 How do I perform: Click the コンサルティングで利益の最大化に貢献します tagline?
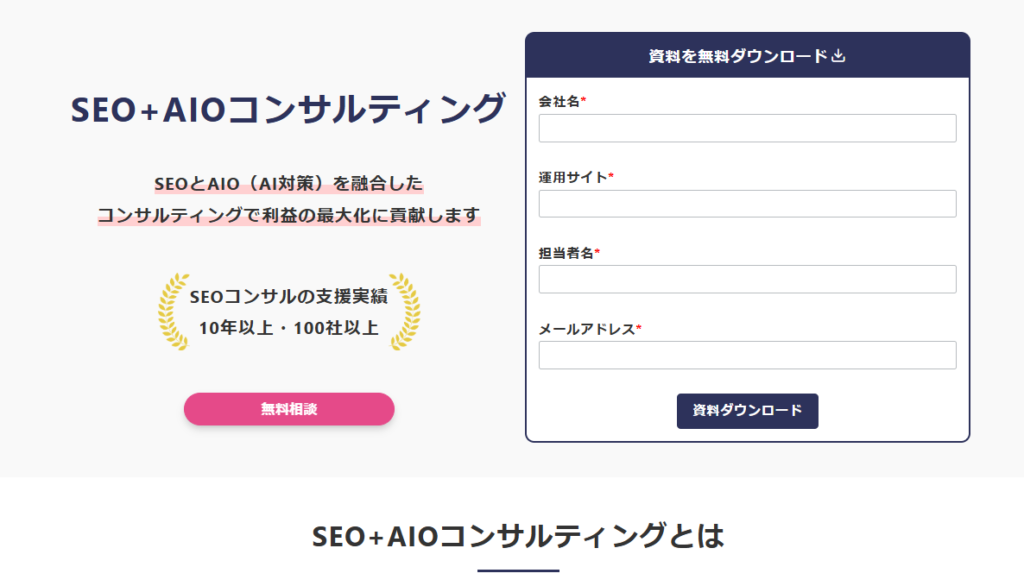[x=289, y=215]
